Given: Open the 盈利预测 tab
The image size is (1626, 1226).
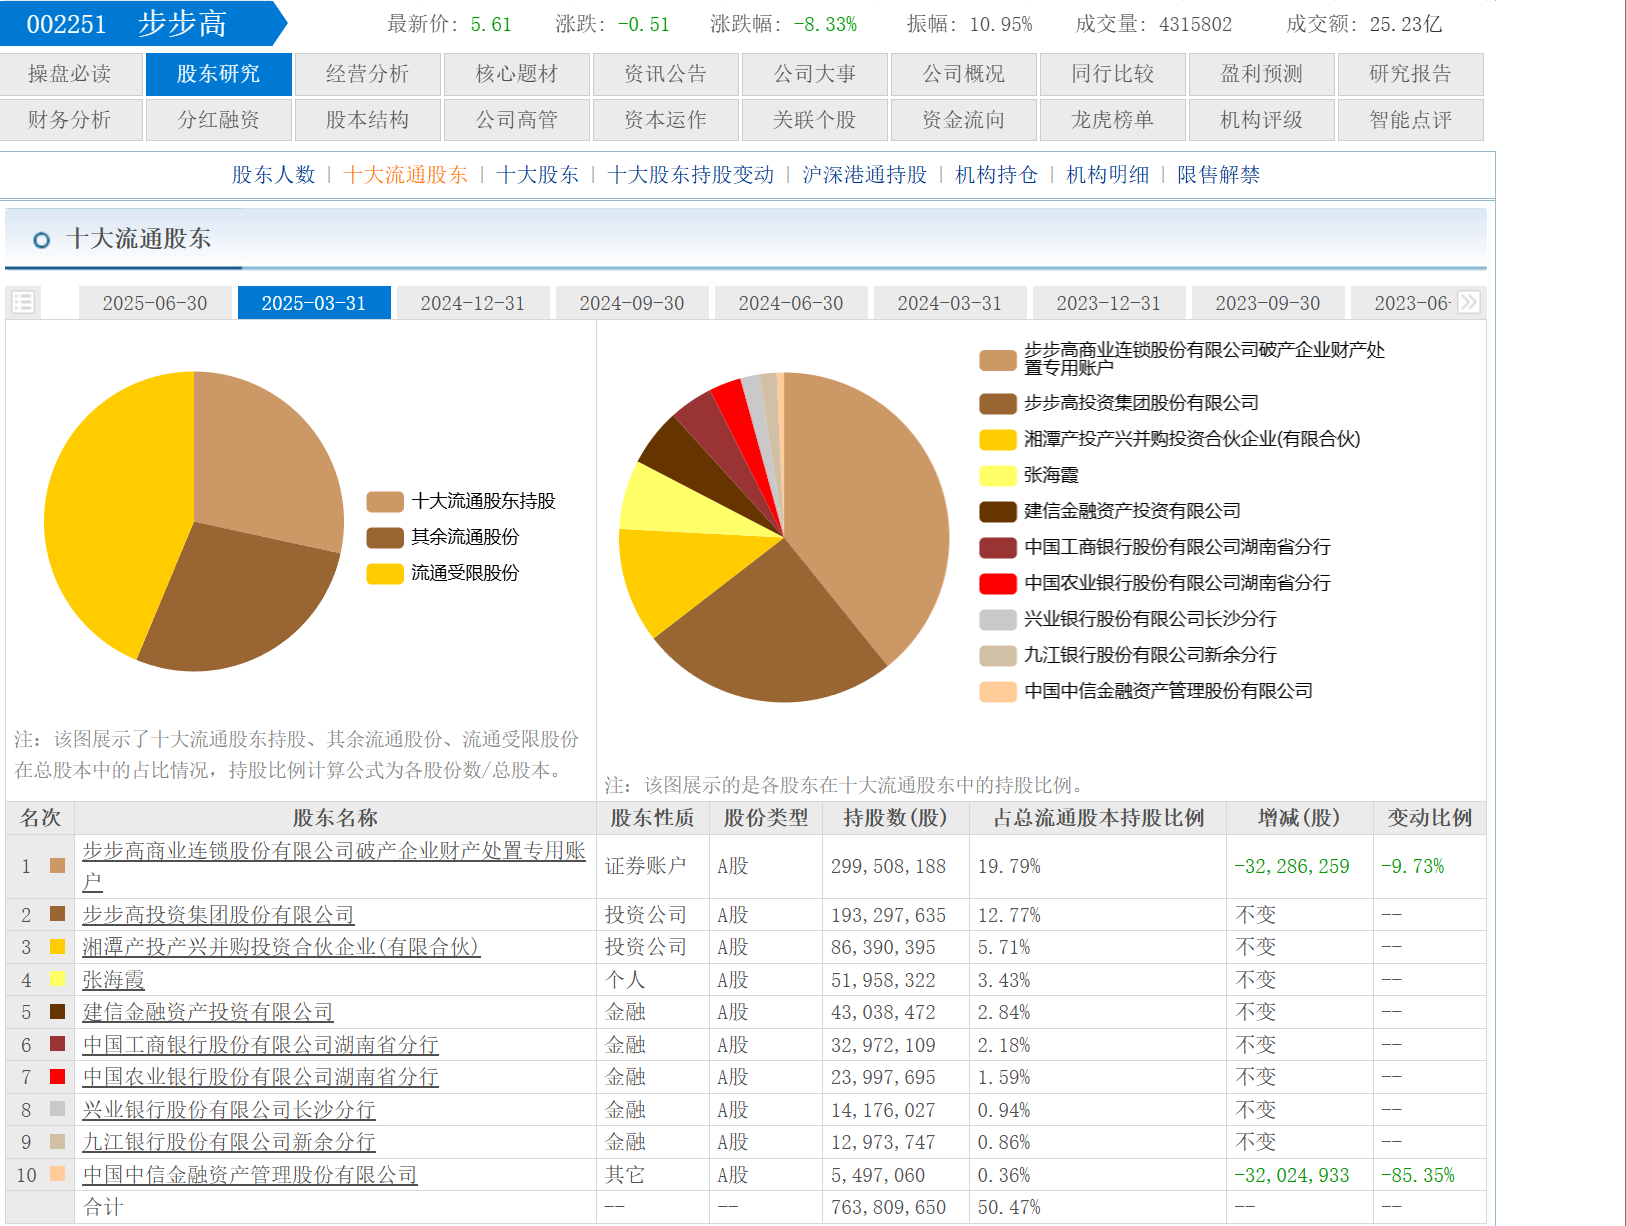Looking at the screenshot, I should tap(1262, 74).
